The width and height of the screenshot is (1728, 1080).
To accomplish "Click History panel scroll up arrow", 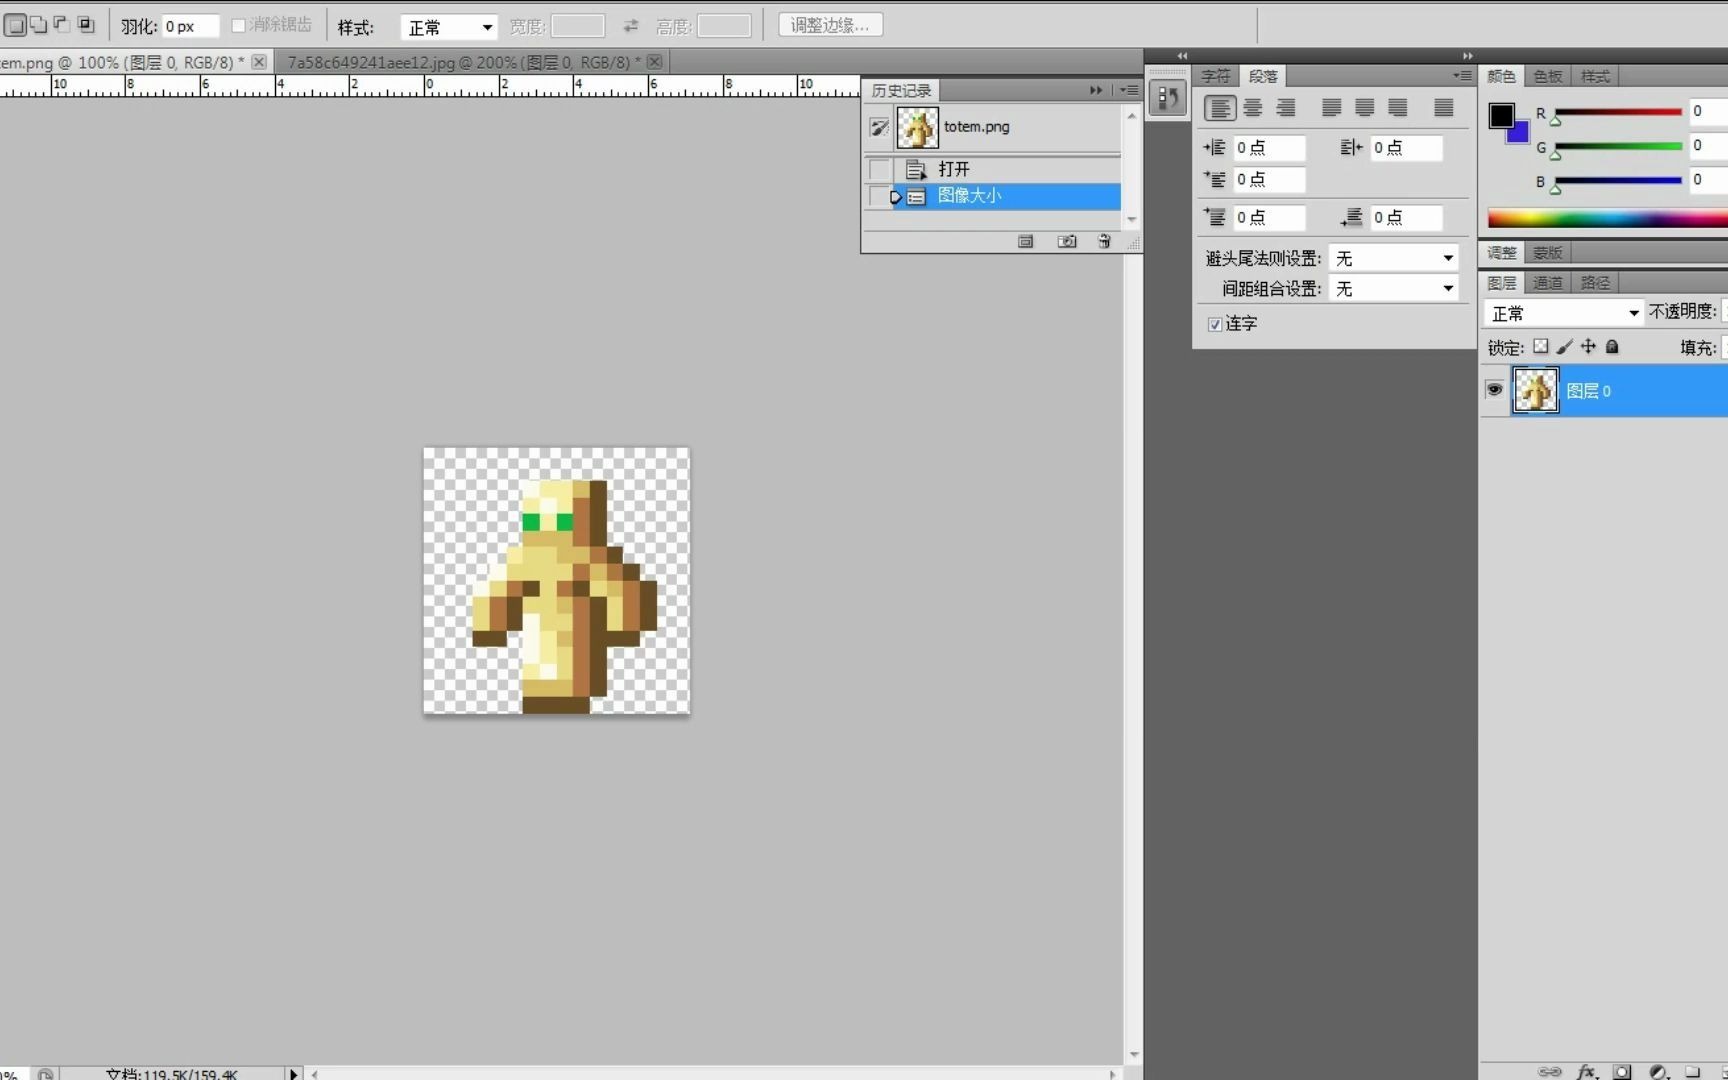I will [x=1131, y=116].
